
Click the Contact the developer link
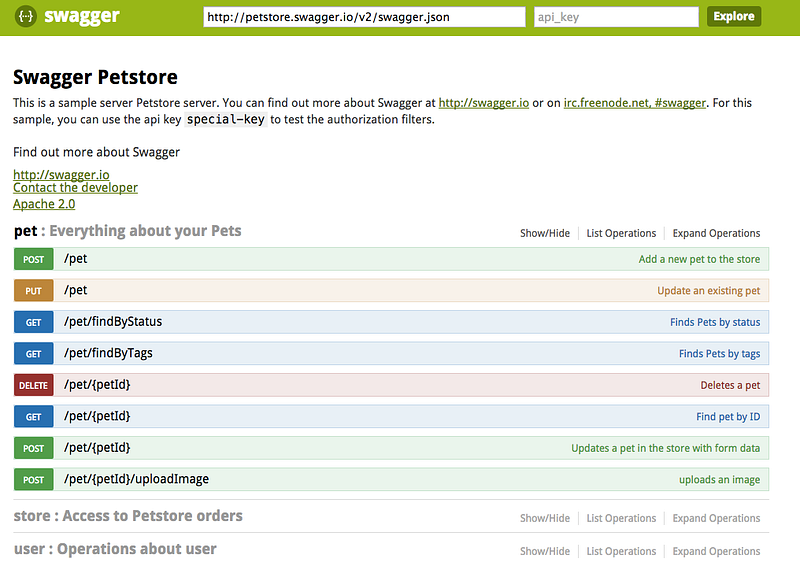(x=76, y=188)
